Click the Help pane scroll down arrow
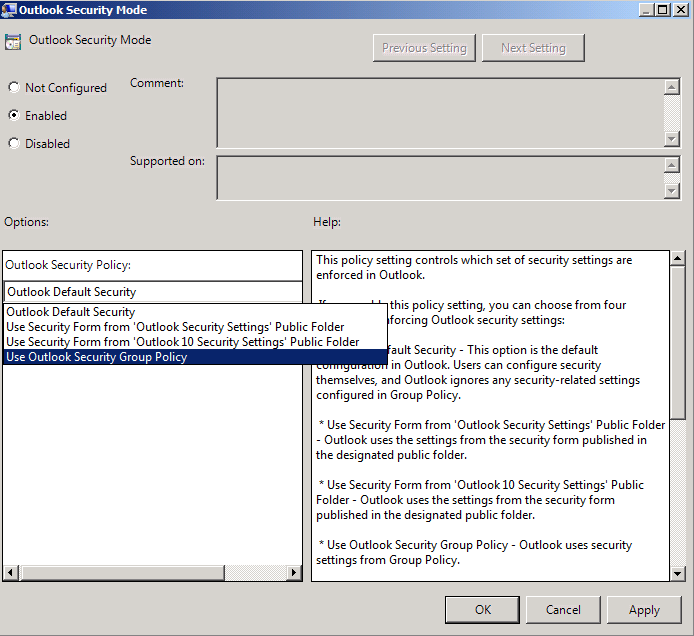694x636 pixels. point(678,574)
